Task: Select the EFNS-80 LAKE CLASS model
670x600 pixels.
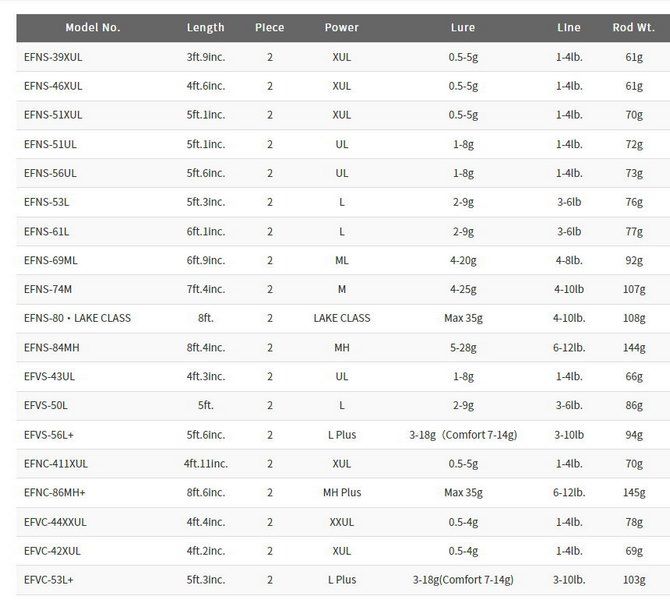Action: [77, 318]
